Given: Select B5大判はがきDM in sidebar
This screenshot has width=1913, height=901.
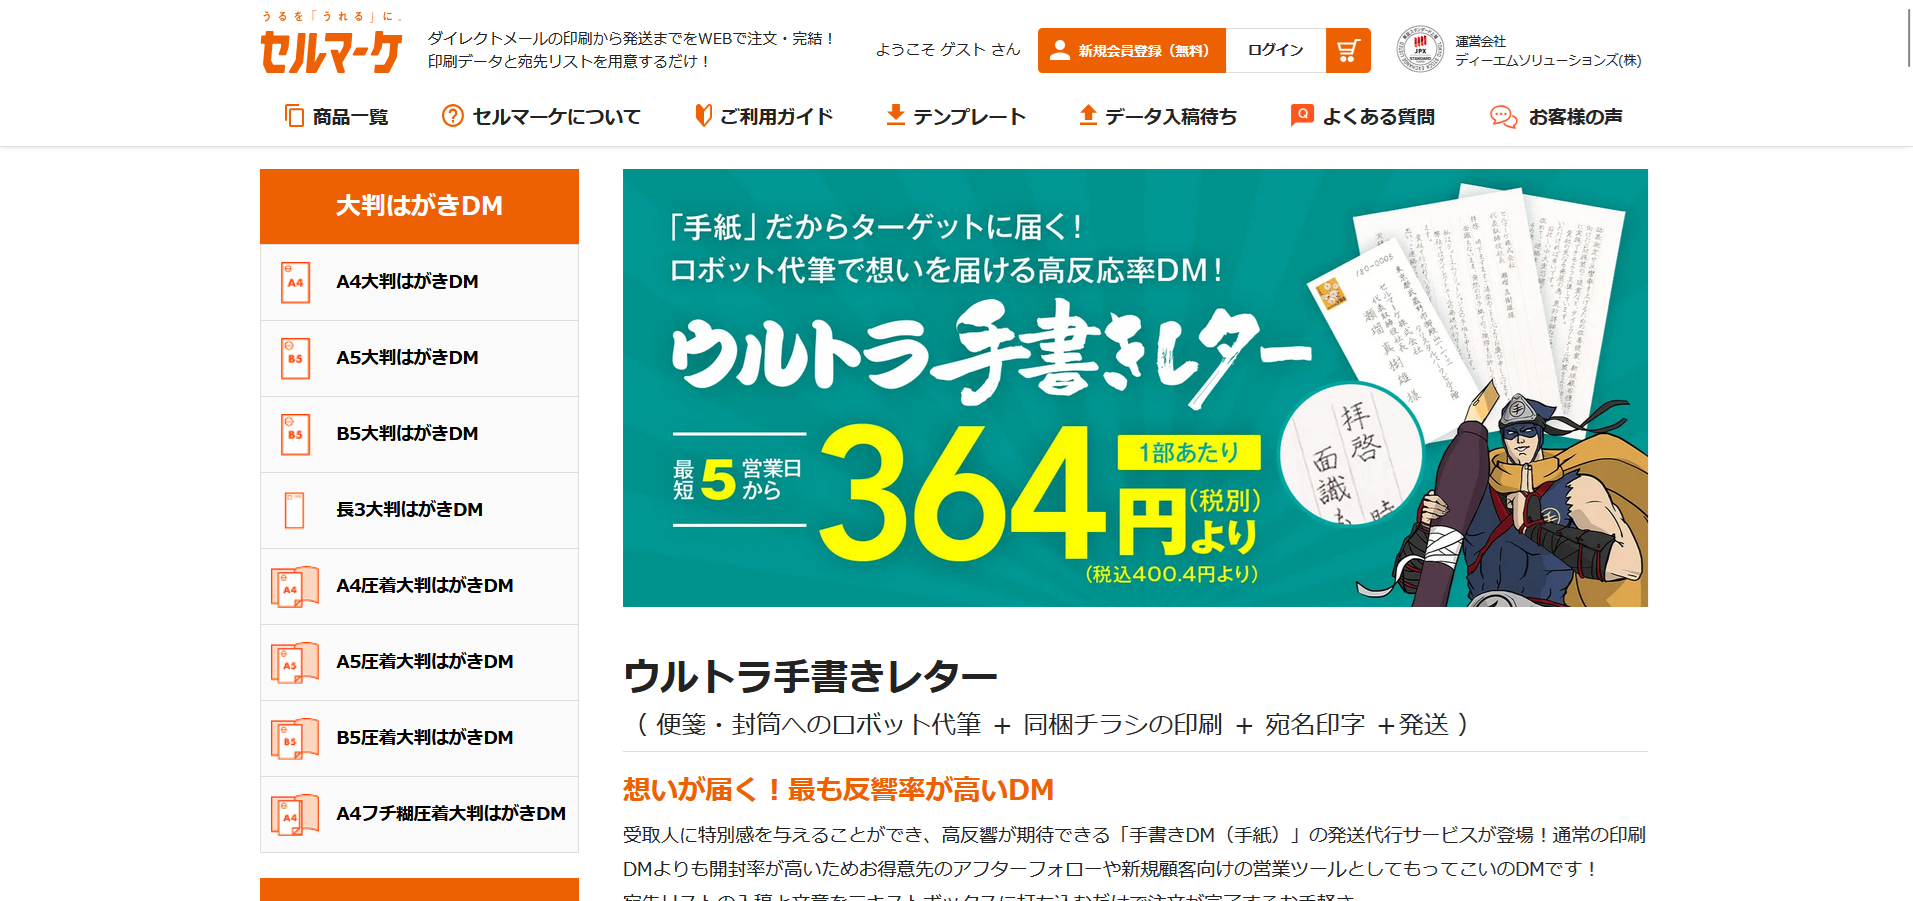Looking at the screenshot, I should pos(420,434).
